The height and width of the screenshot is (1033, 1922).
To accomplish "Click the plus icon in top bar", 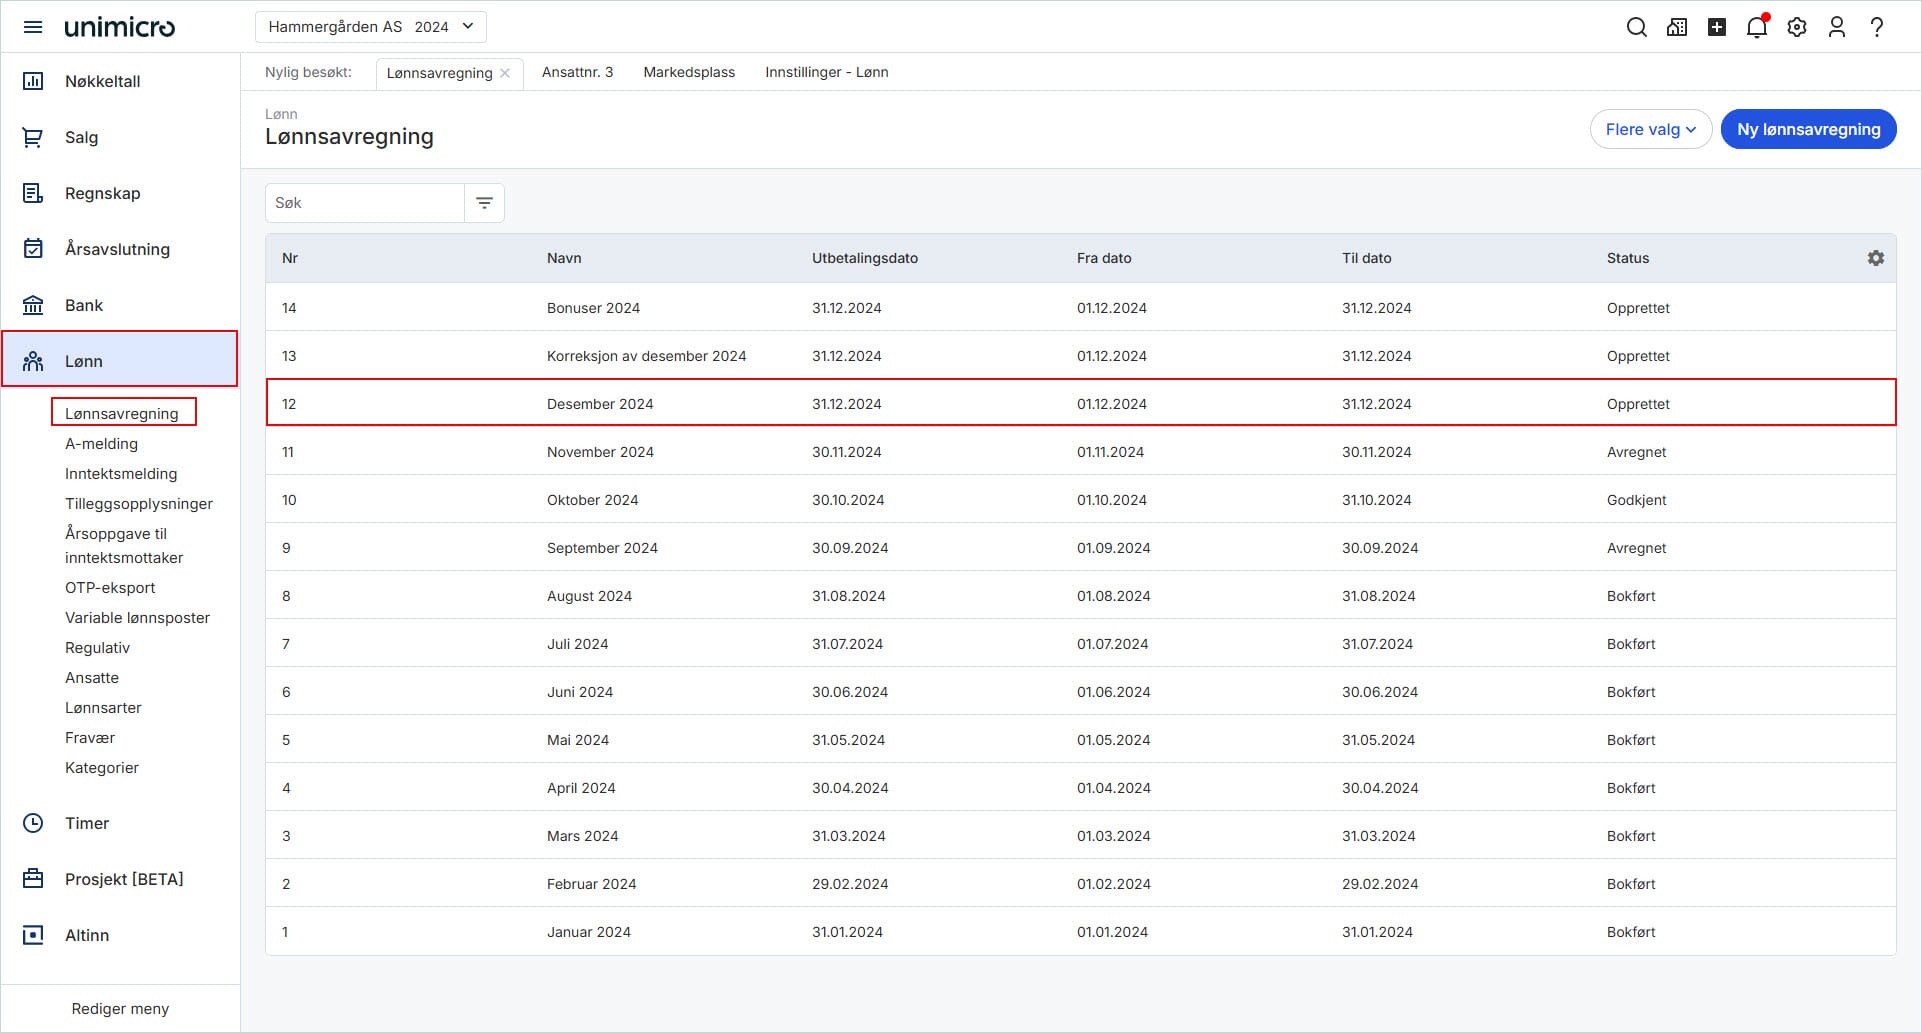I will click(x=1716, y=27).
